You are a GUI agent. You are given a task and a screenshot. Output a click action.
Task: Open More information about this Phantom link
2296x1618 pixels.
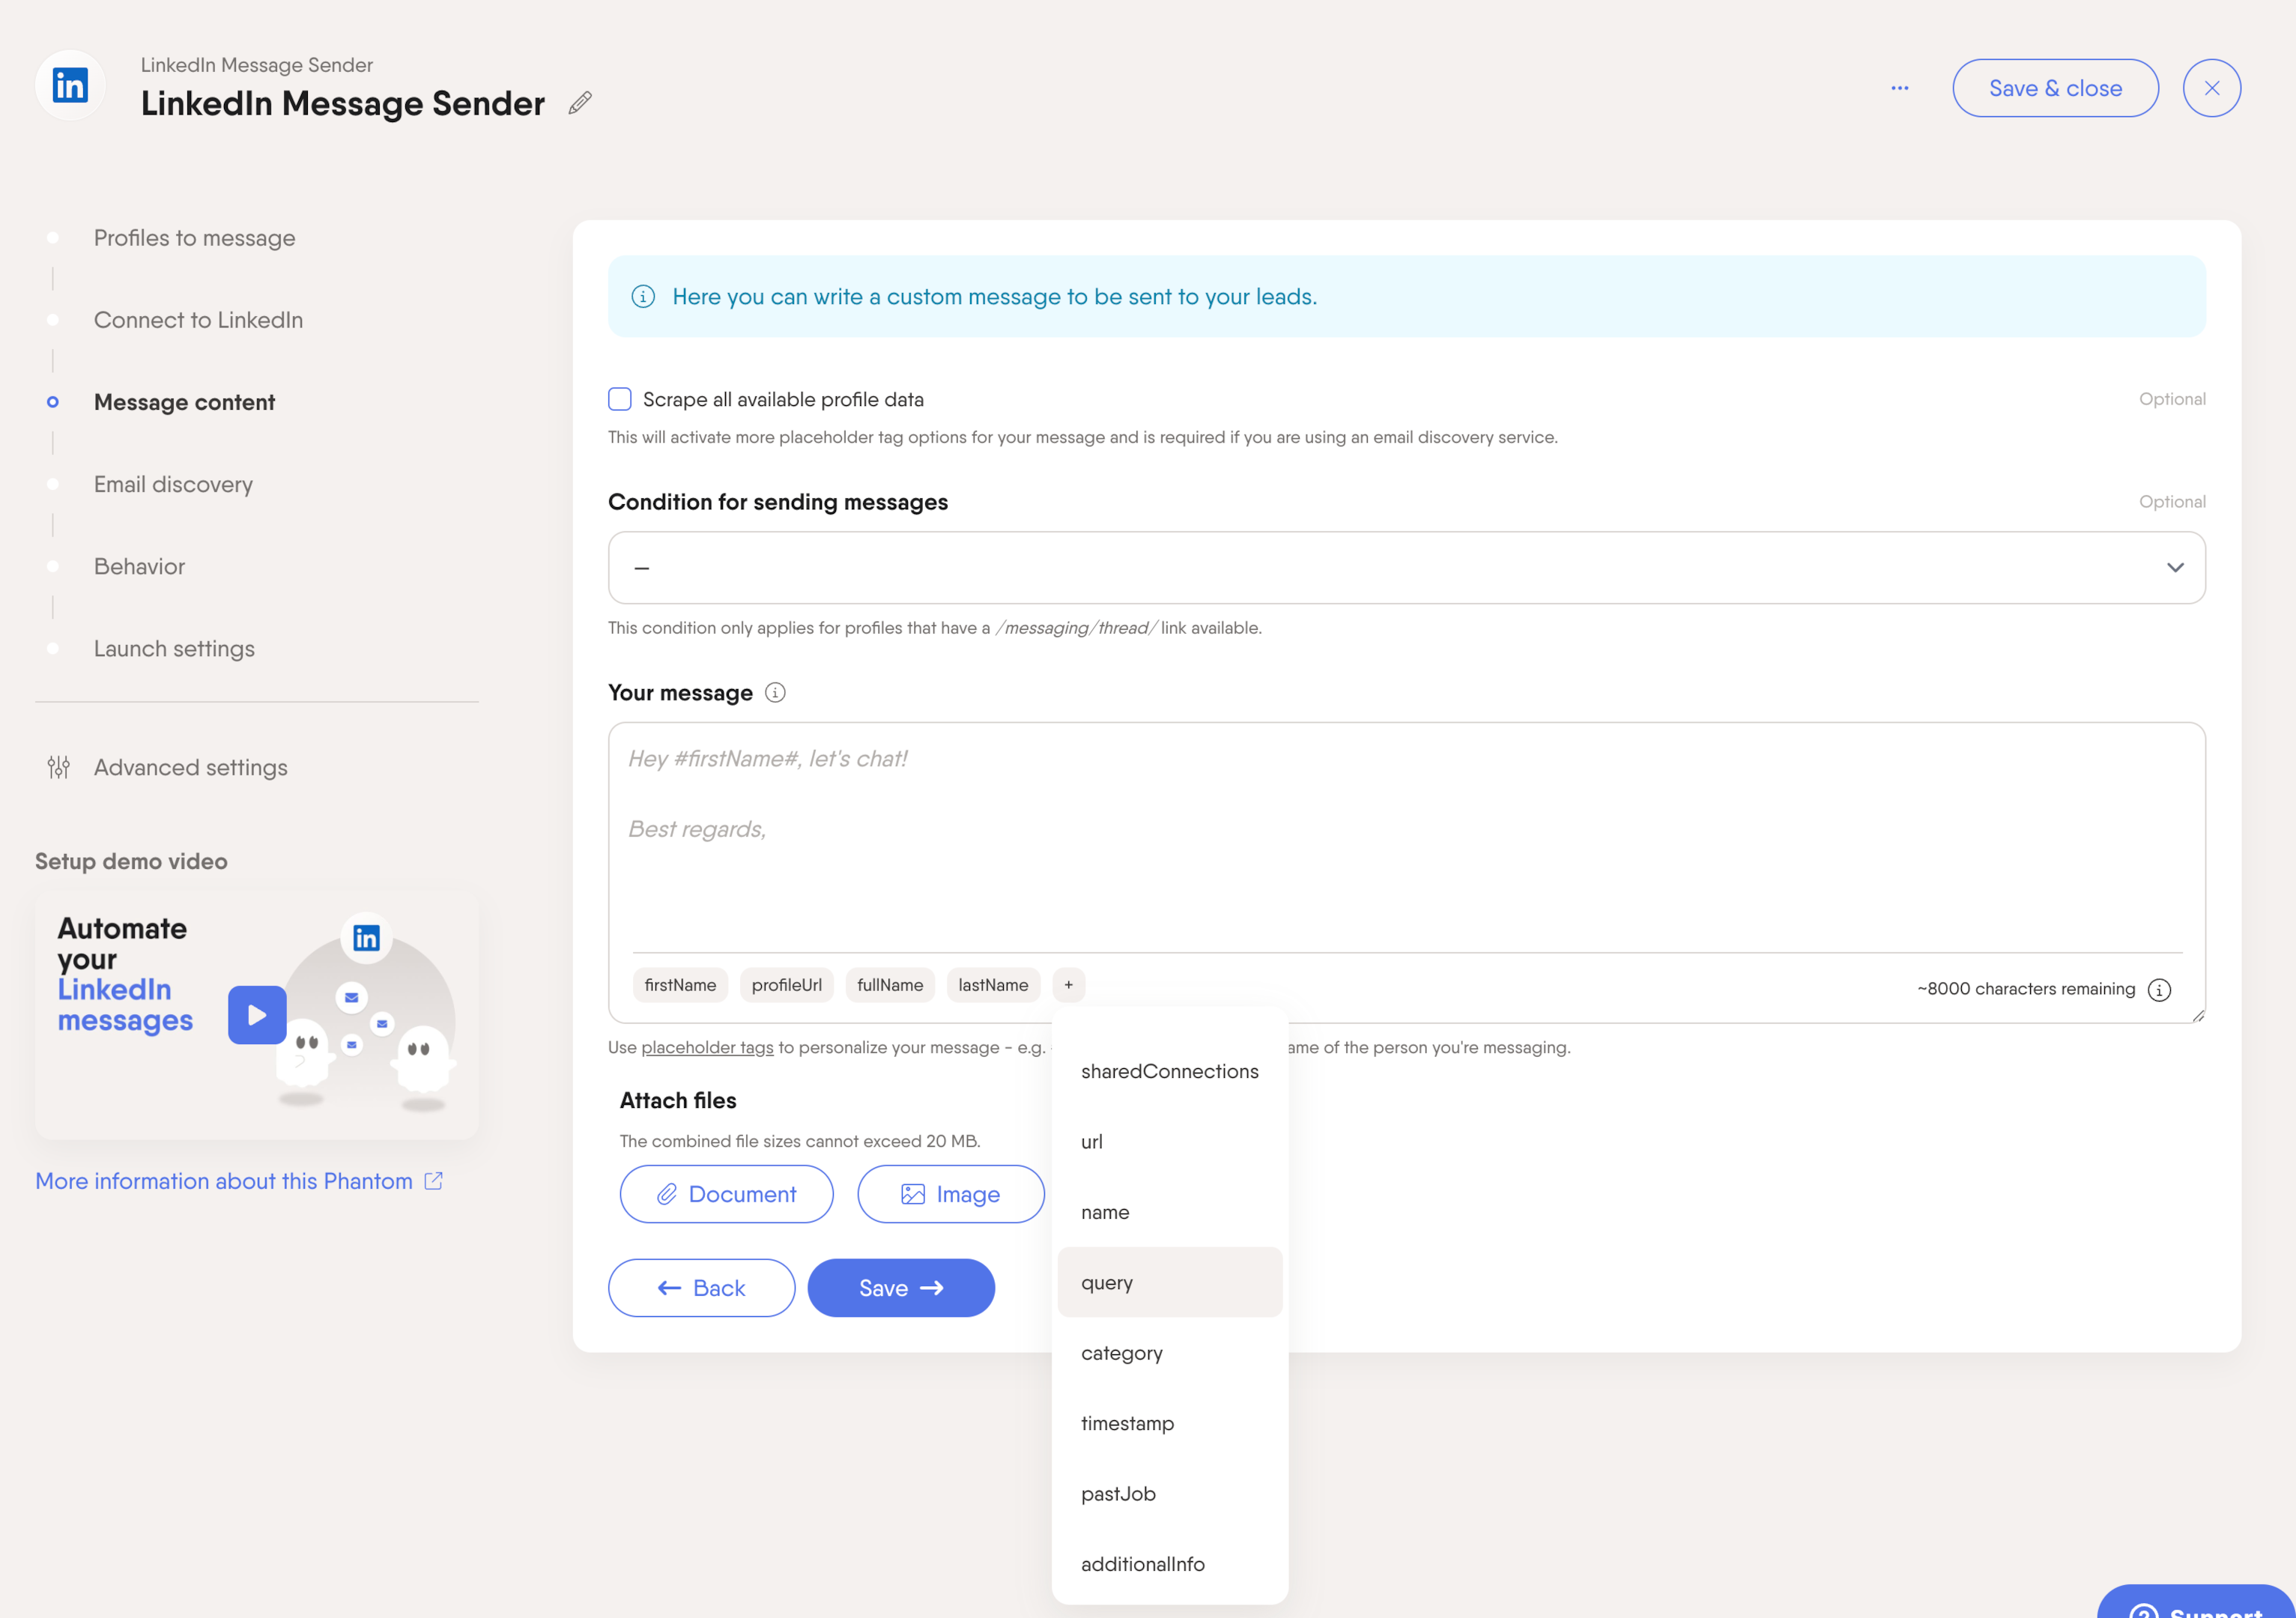tap(224, 1181)
